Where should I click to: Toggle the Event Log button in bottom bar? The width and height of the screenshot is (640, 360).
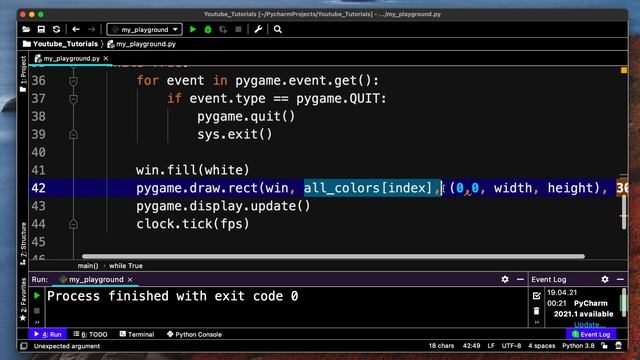tap(591, 334)
